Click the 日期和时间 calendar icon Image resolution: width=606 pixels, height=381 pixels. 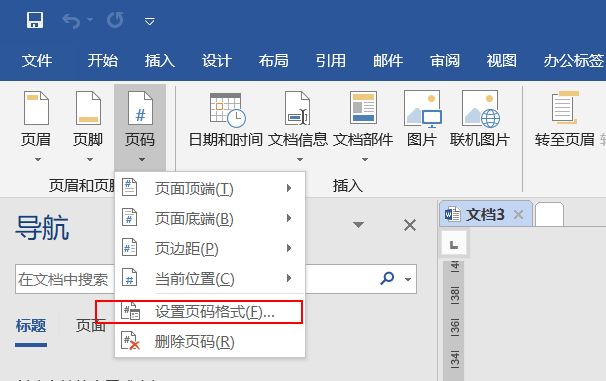pyautogui.click(x=227, y=110)
